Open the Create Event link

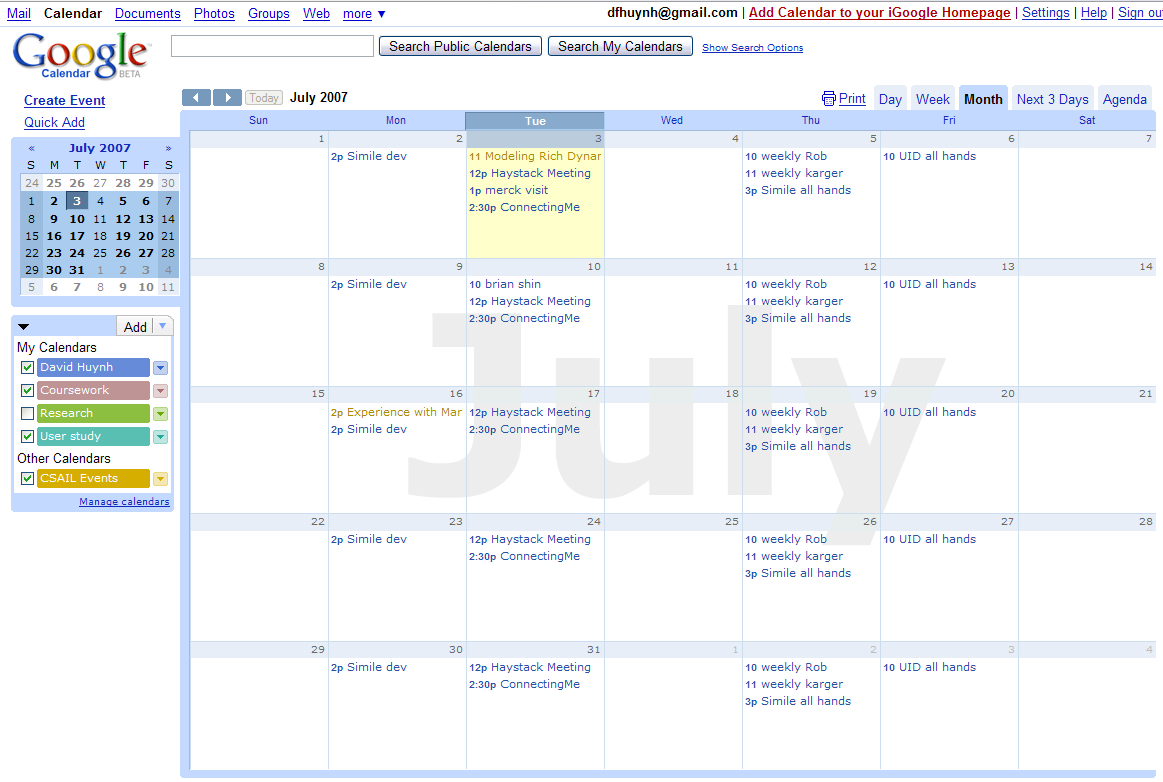[x=65, y=100]
